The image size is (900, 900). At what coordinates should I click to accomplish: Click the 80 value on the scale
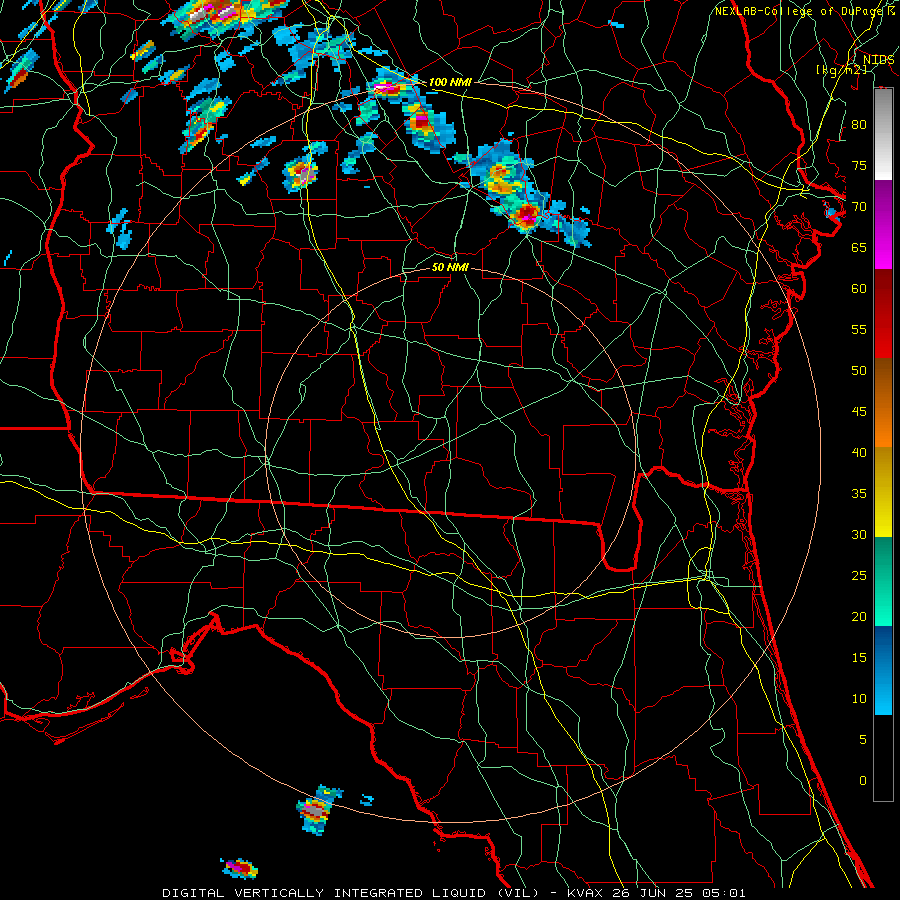859,125
